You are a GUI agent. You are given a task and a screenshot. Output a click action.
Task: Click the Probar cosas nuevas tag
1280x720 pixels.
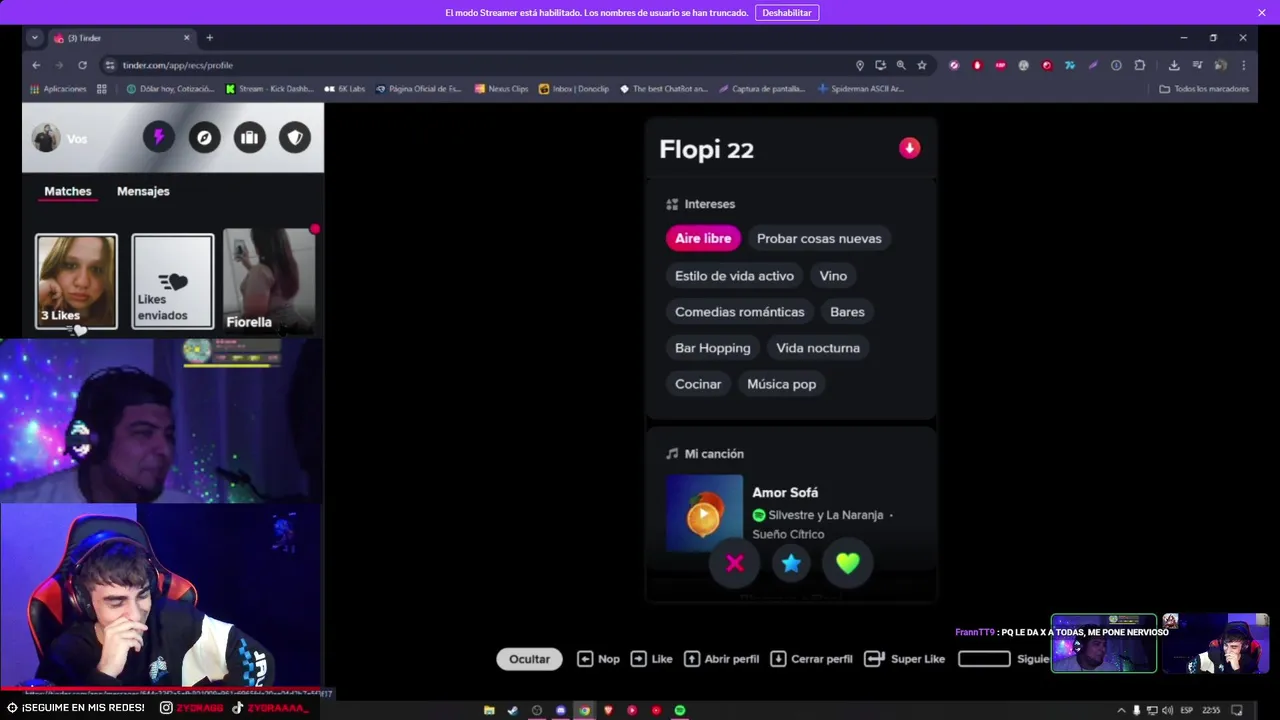[x=819, y=238]
